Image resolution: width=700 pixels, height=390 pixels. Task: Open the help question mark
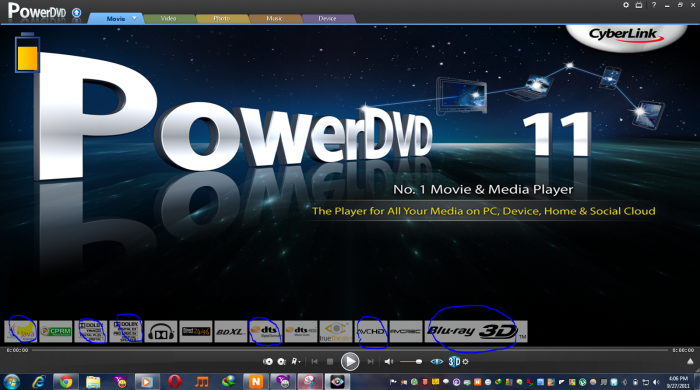654,5
